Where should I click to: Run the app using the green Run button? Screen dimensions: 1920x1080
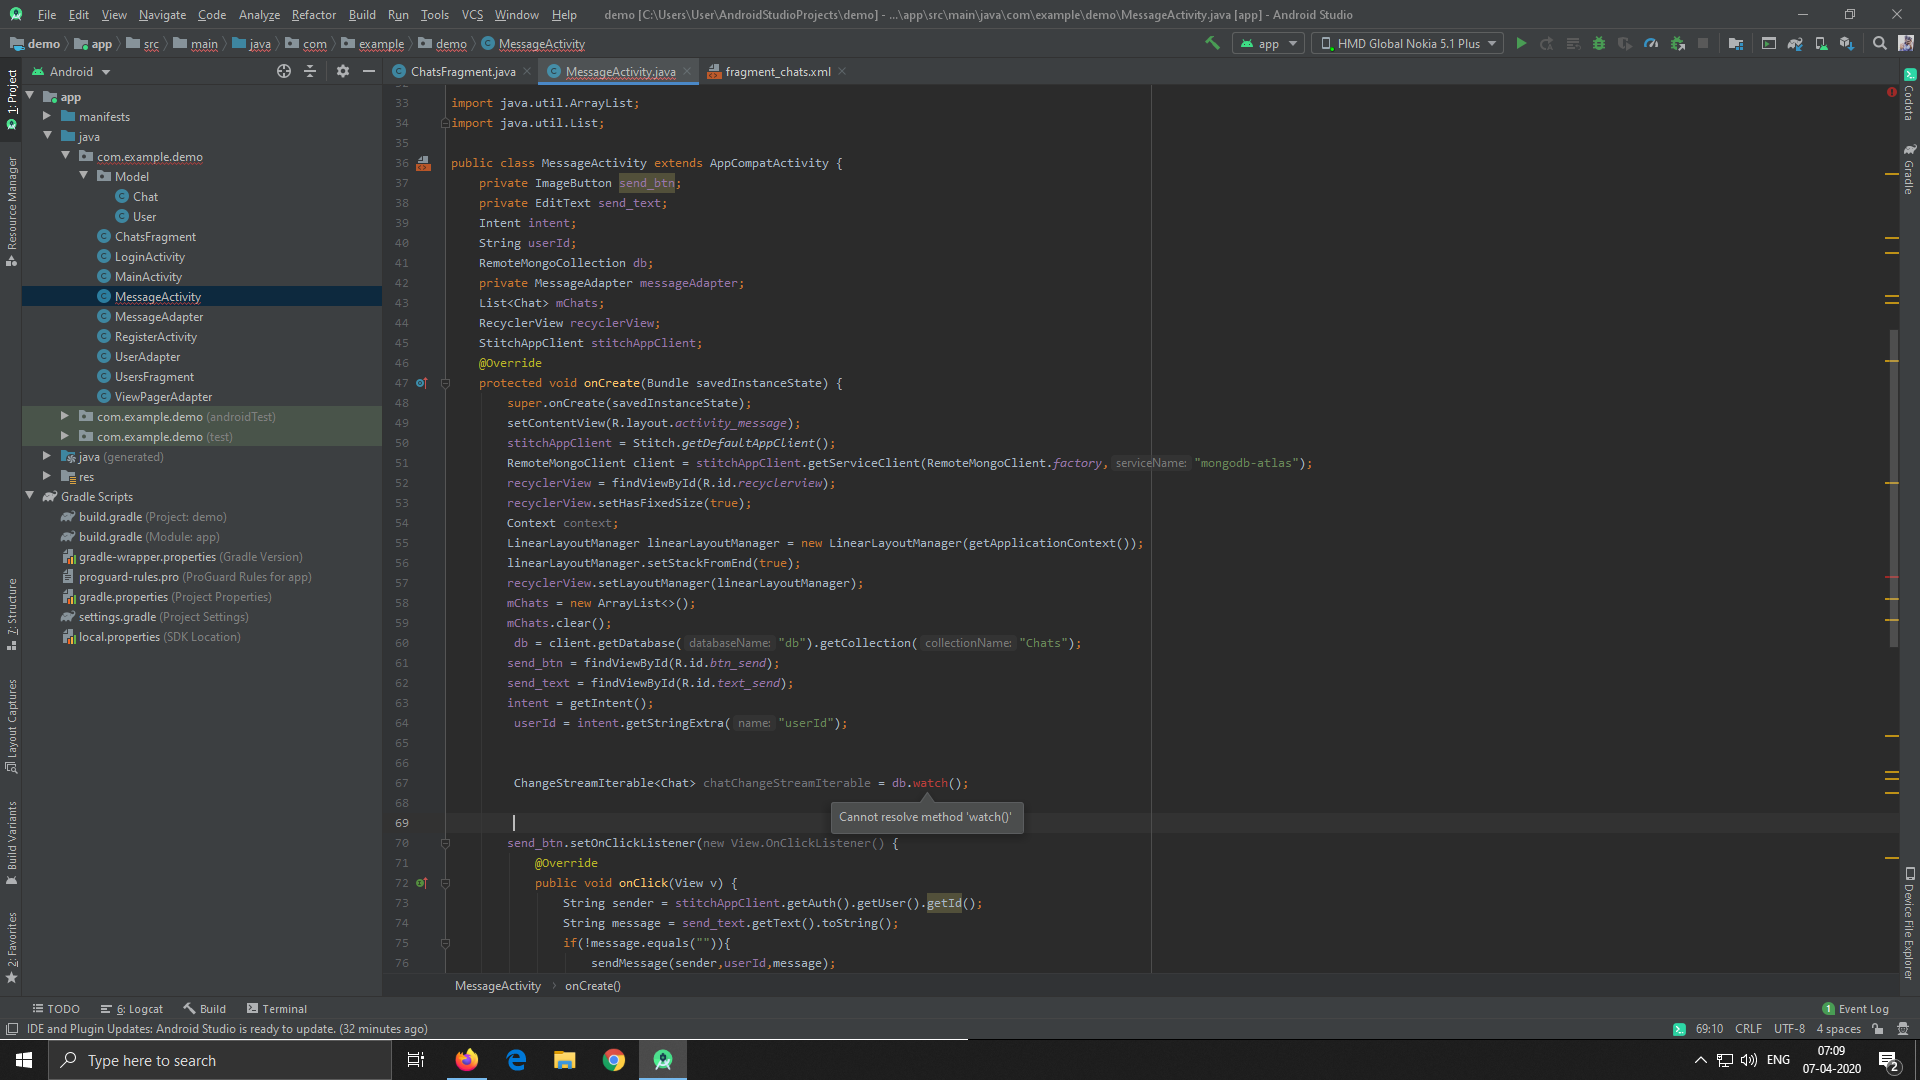(x=1521, y=43)
